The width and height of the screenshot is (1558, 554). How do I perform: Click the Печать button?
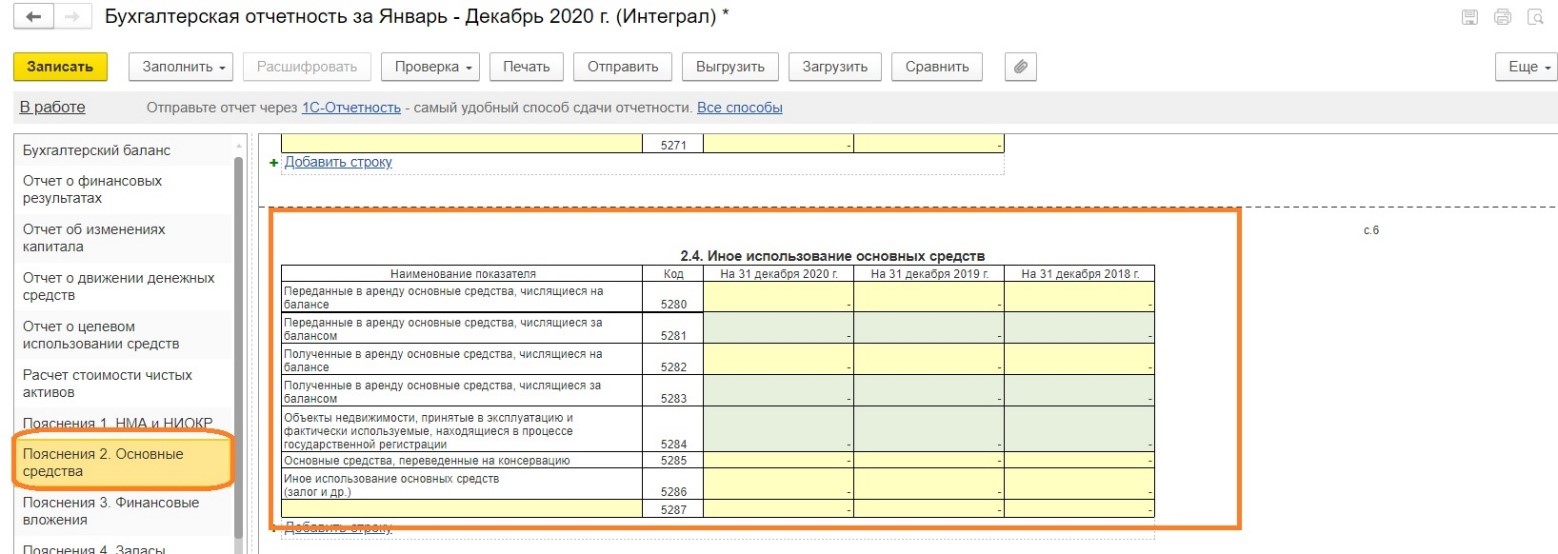(527, 67)
